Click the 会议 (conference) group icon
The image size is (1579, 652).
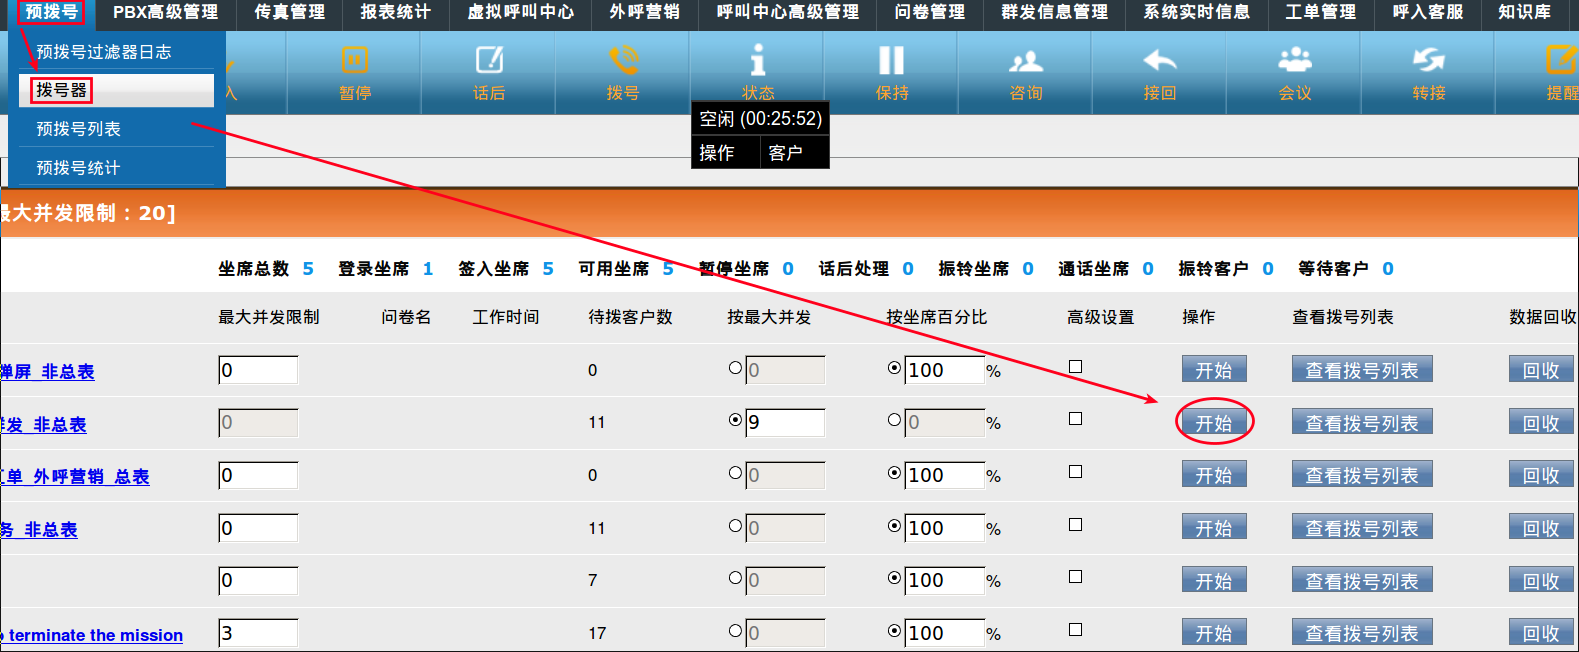(1295, 61)
